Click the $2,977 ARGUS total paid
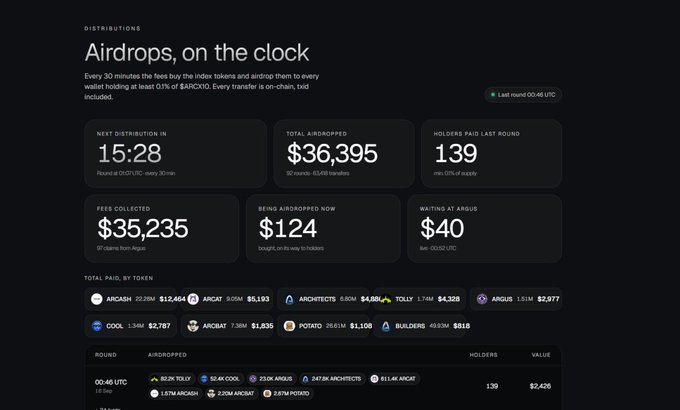680x410 pixels. [x=548, y=299]
